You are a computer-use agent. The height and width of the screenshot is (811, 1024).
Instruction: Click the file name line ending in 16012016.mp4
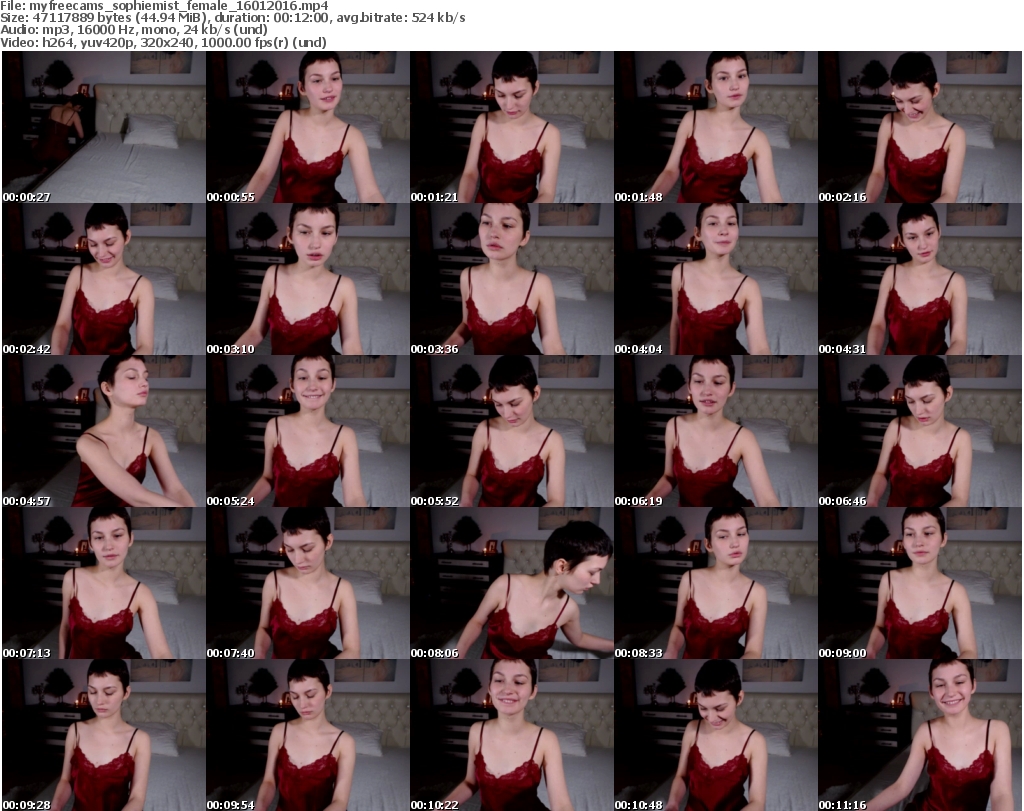click(164, 6)
